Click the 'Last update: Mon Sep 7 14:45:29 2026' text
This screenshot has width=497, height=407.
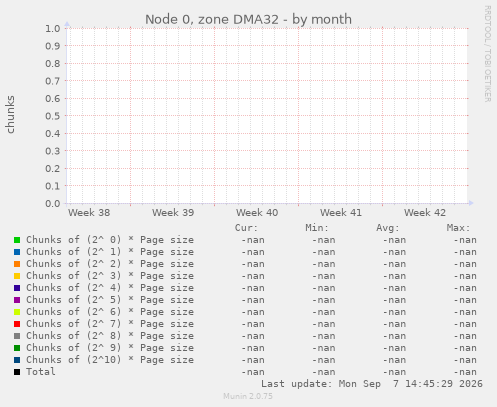point(372,384)
